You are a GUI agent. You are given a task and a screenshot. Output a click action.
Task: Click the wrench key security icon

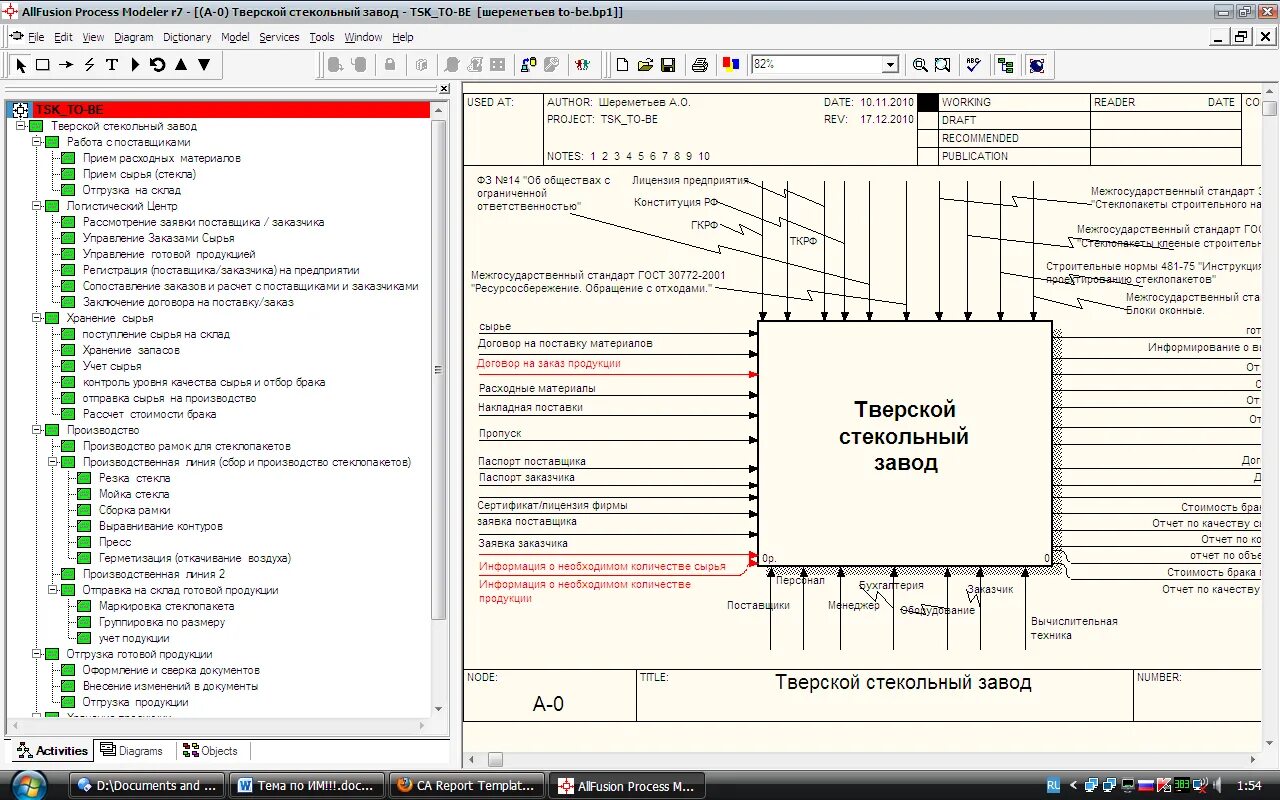[x=552, y=65]
